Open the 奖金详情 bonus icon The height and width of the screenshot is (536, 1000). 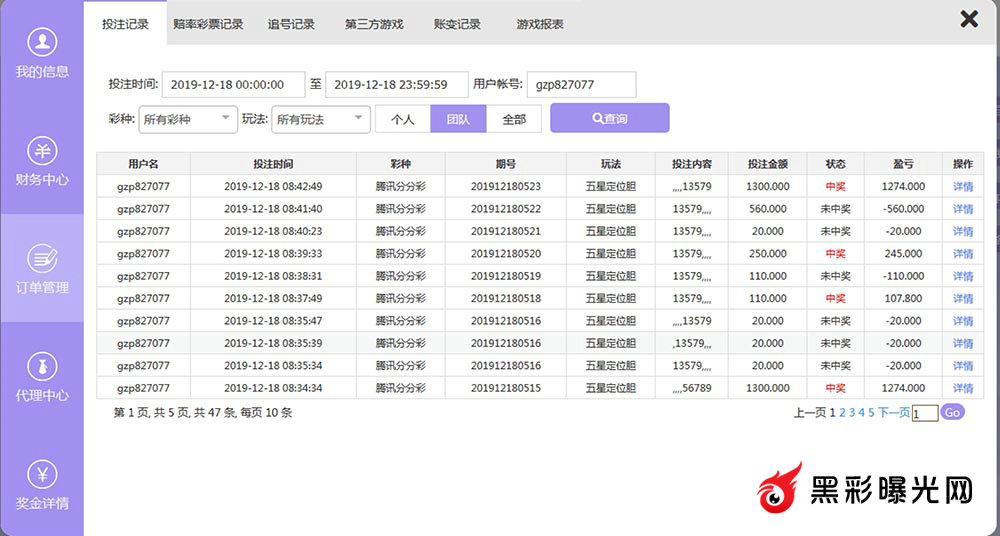pos(41,474)
